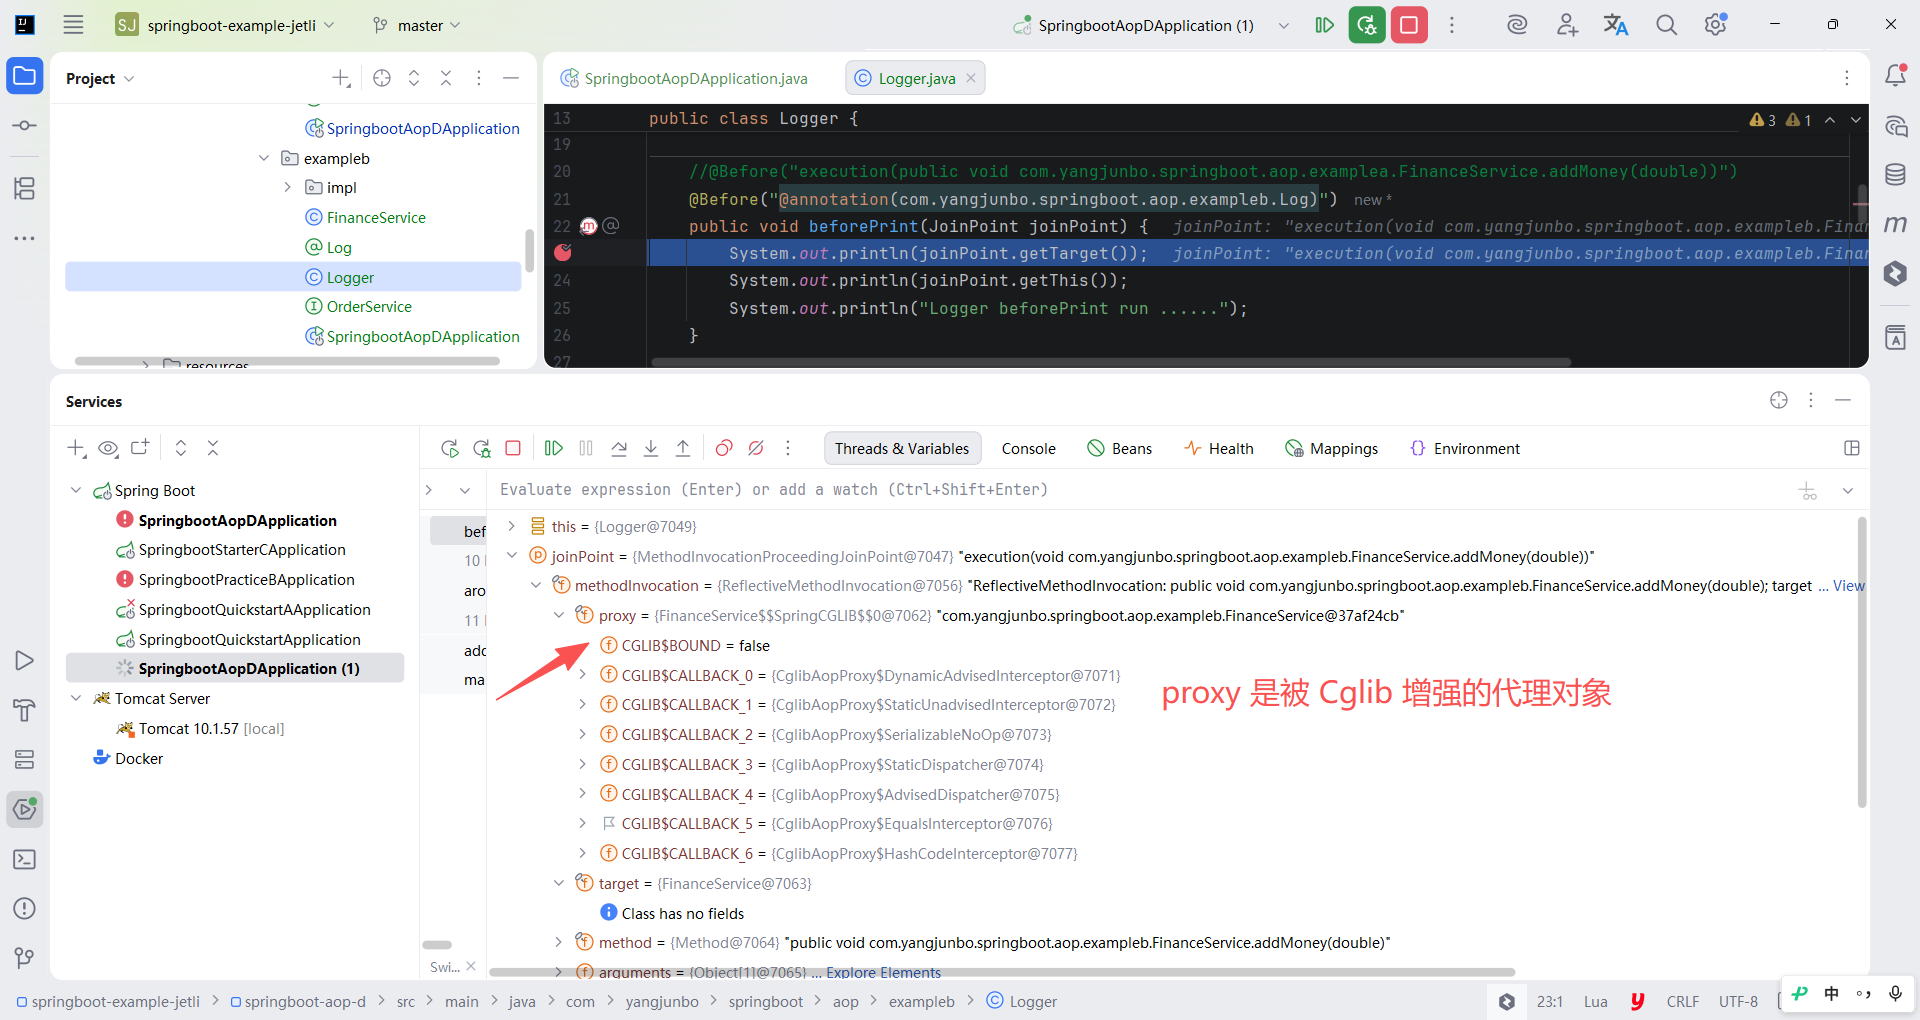Open the main hamburger menu

73,25
